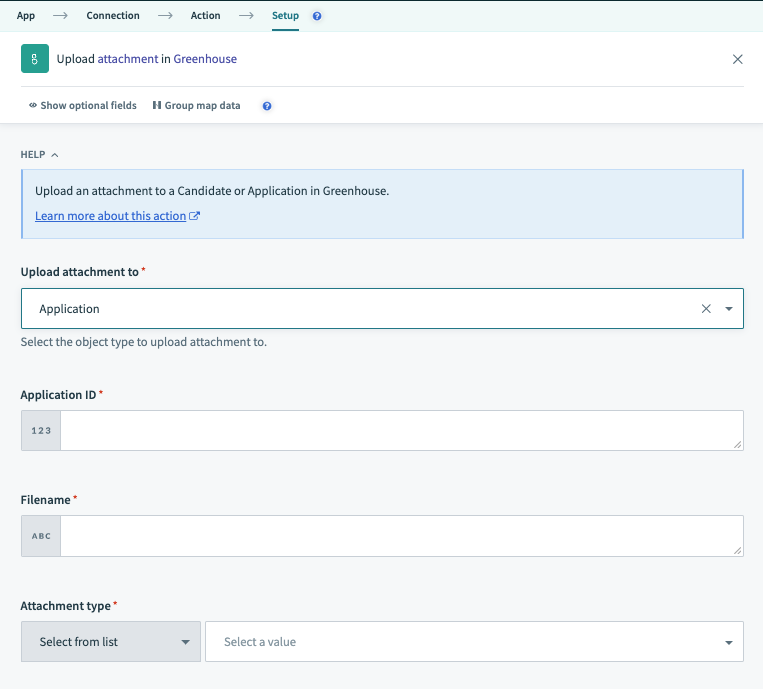Viewport: 763px width, 689px height.
Task: Click help icon beside Group map data
Action: 267,106
